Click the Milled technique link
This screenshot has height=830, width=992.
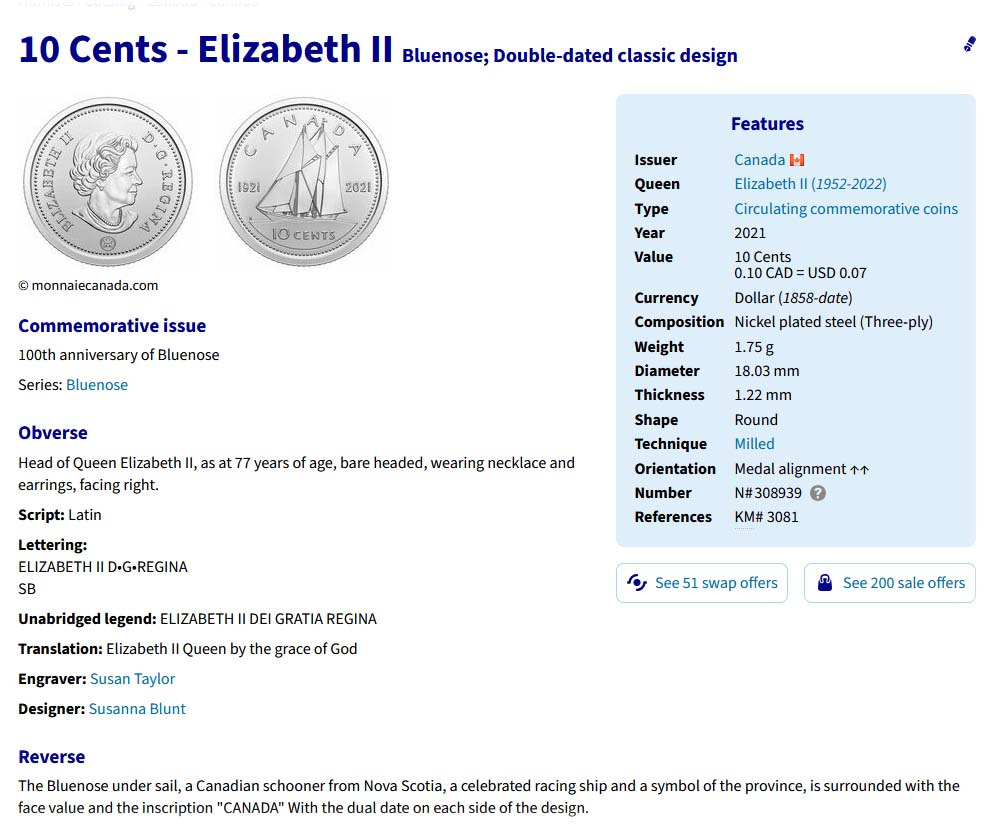[x=754, y=444]
